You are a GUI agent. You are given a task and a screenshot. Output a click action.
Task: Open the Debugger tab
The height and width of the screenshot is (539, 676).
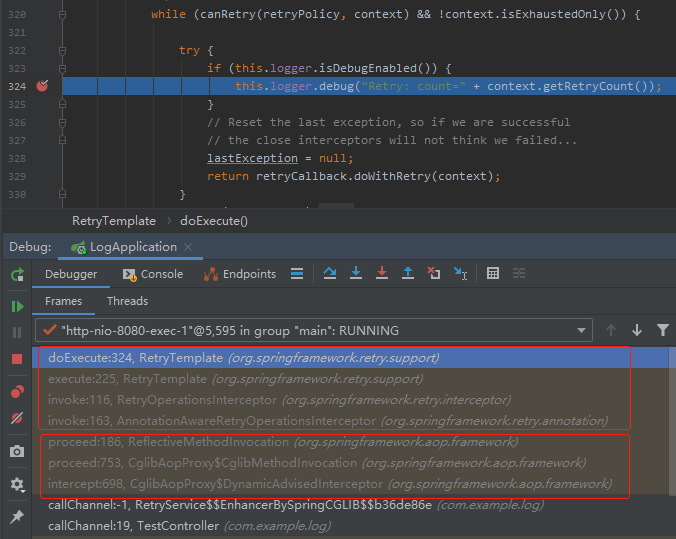pyautogui.click(x=71, y=274)
